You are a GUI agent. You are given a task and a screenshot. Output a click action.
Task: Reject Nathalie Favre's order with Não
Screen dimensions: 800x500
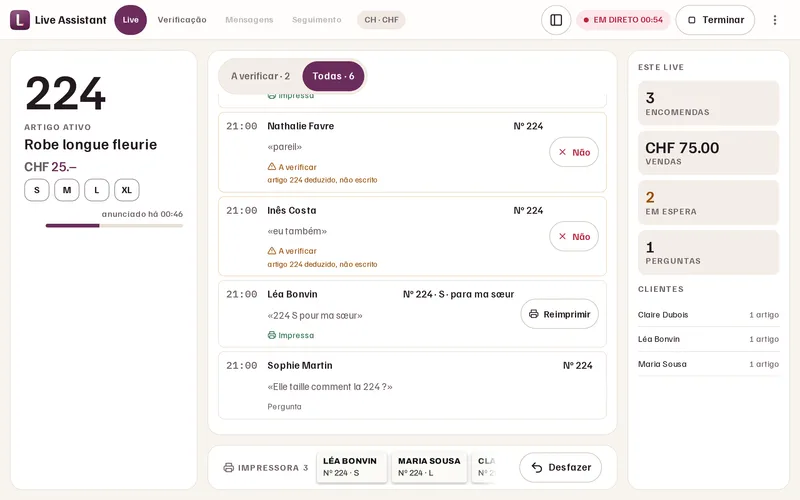click(x=574, y=152)
